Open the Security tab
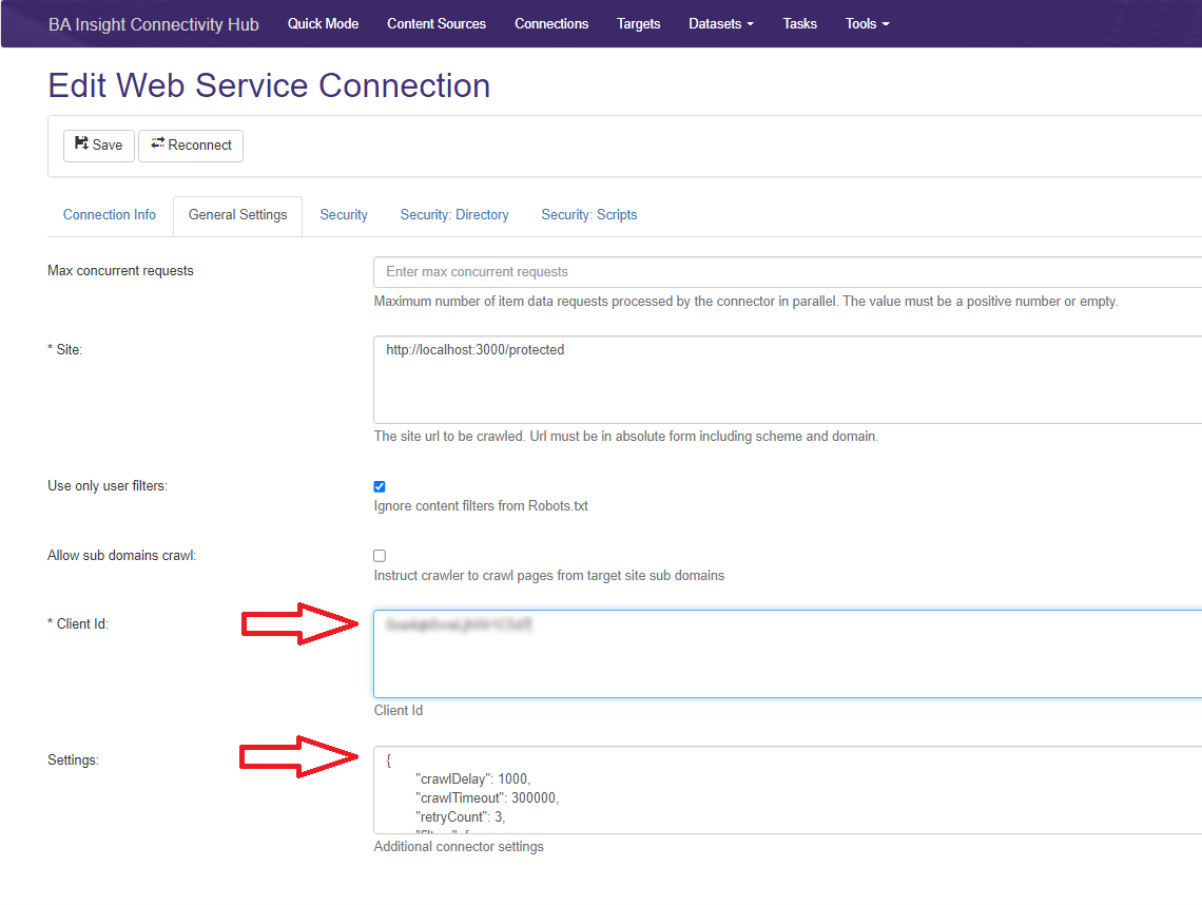This screenshot has height=905, width=1202. click(x=343, y=215)
